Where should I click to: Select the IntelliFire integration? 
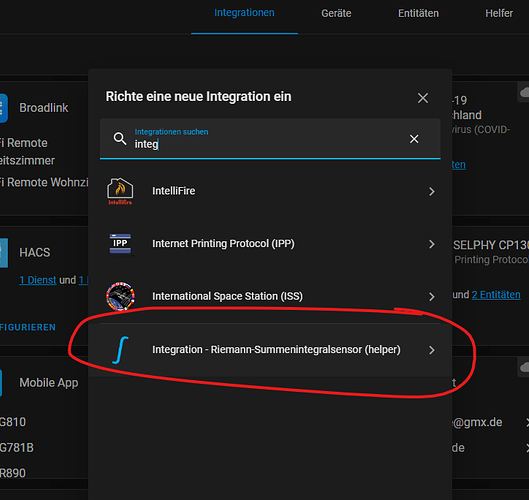(x=270, y=191)
